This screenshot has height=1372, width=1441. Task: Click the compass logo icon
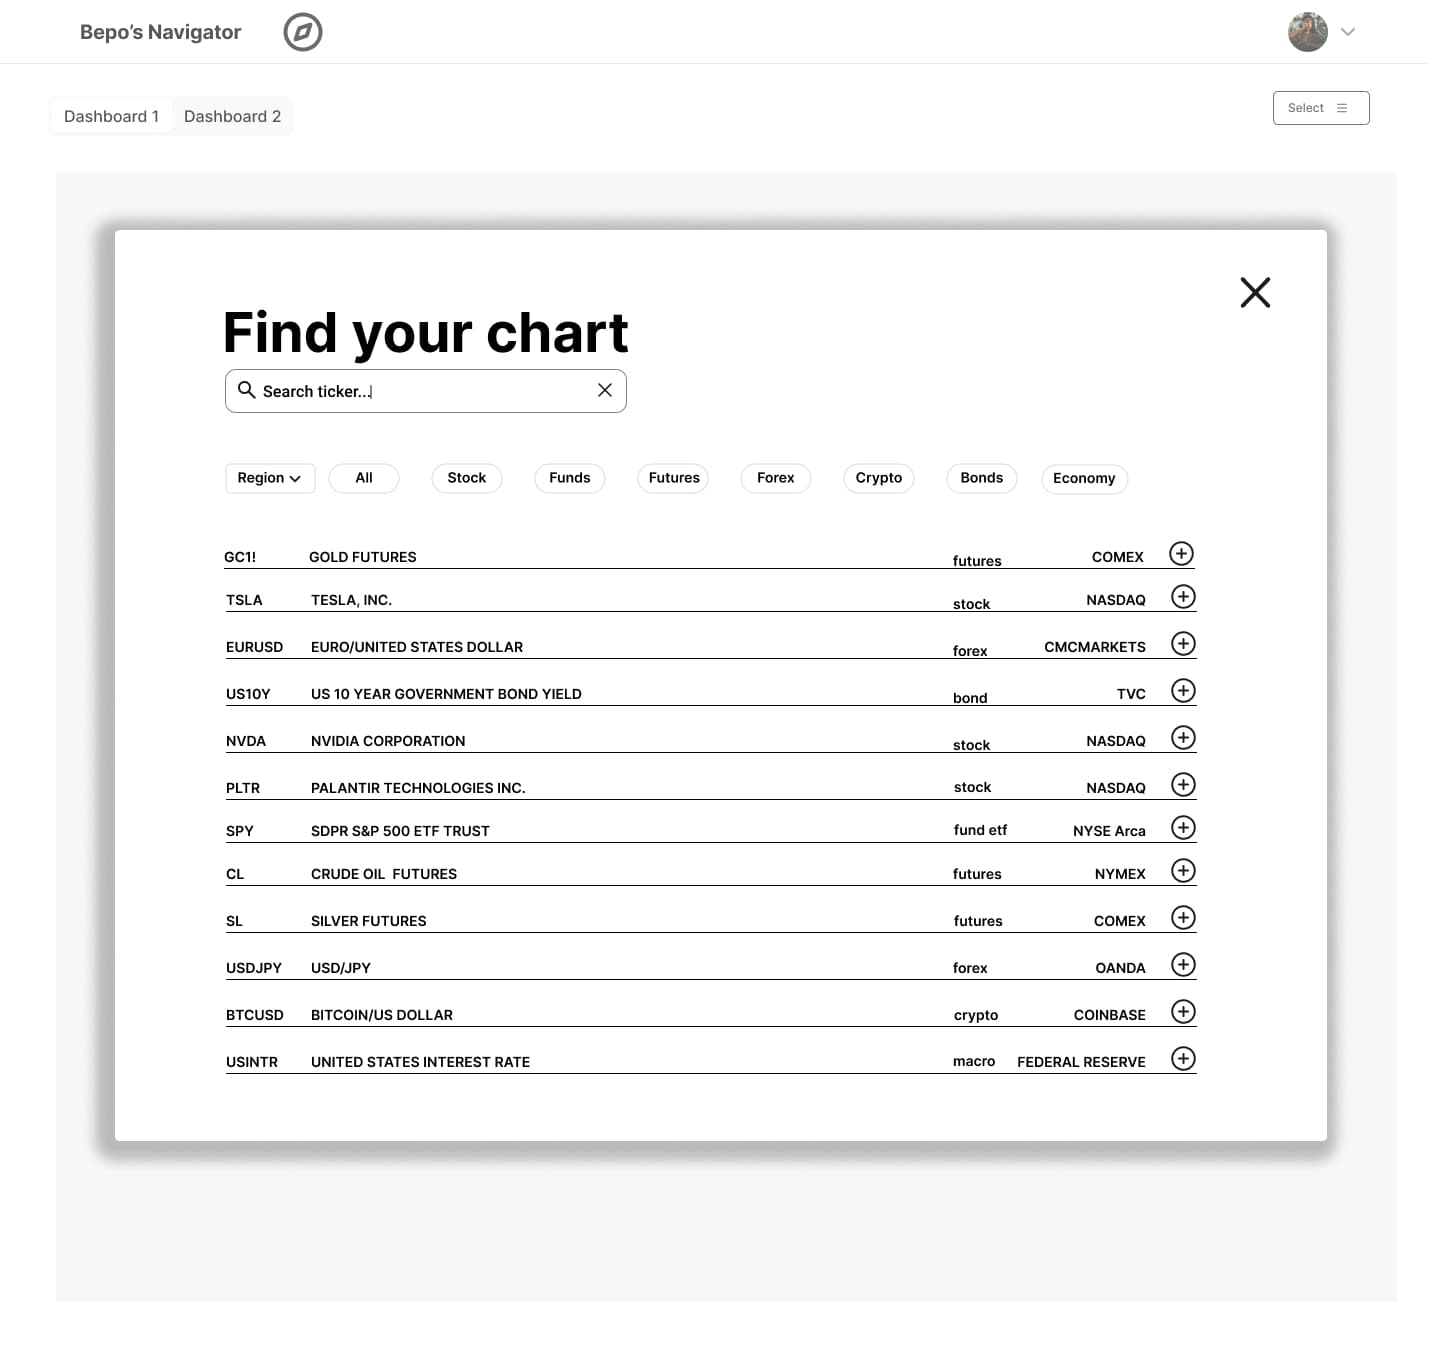[302, 32]
